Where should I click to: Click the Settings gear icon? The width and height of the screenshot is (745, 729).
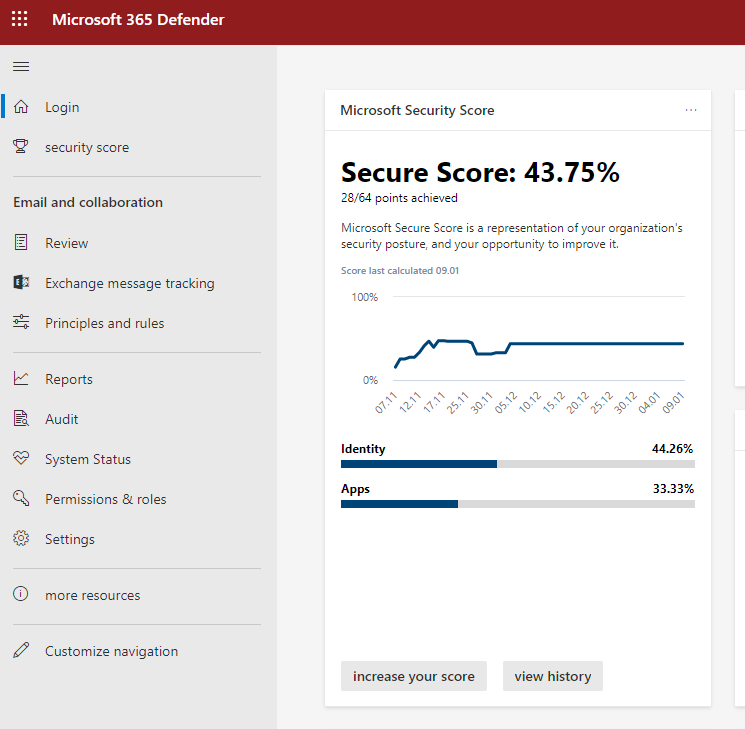coord(21,539)
